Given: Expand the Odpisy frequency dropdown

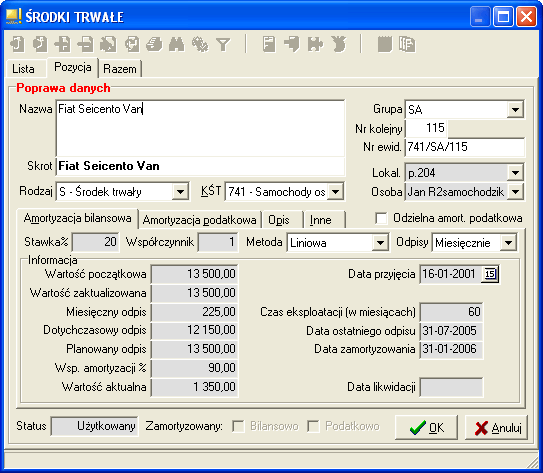Looking at the screenshot, I should pos(508,243).
